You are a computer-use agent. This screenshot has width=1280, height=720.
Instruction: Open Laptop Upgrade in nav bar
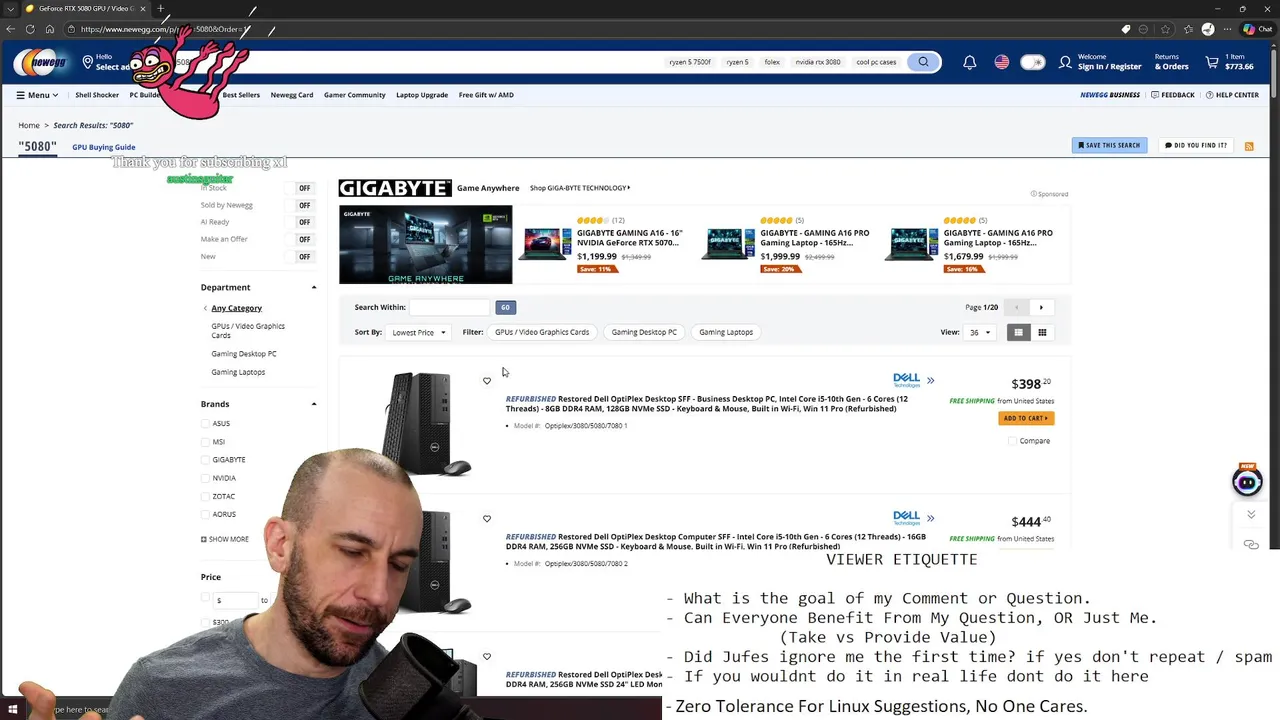[x=422, y=95]
